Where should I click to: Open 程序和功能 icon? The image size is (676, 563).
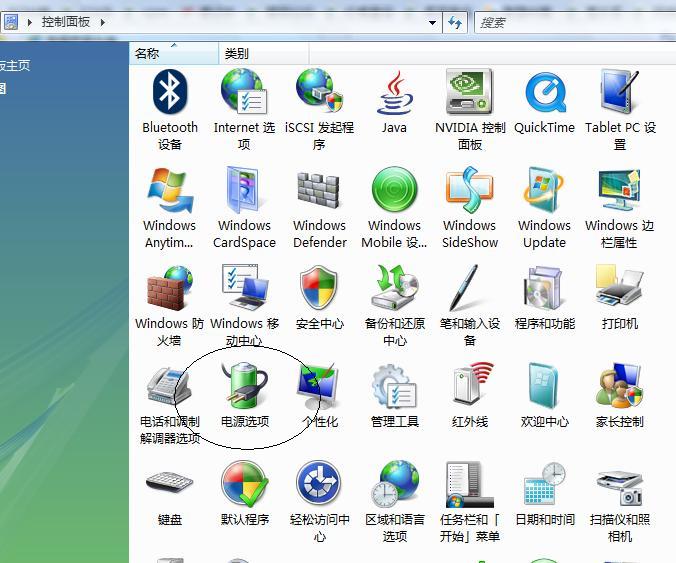click(x=545, y=288)
